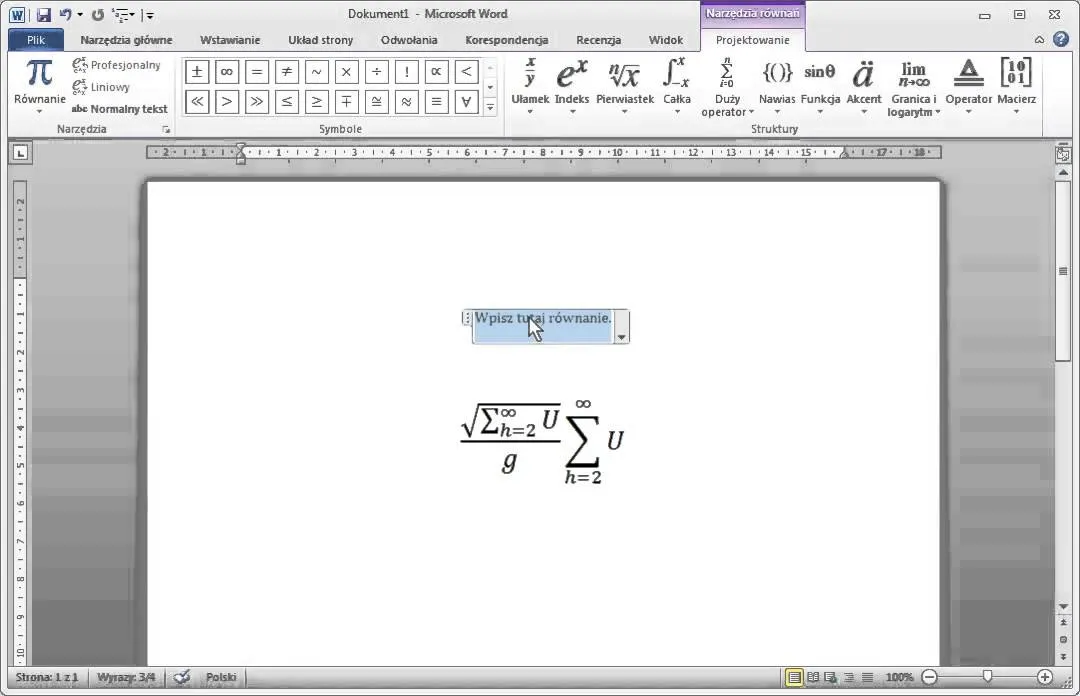Open Granica i logarytm structures menu
This screenshot has height=696, width=1080.
point(913,87)
